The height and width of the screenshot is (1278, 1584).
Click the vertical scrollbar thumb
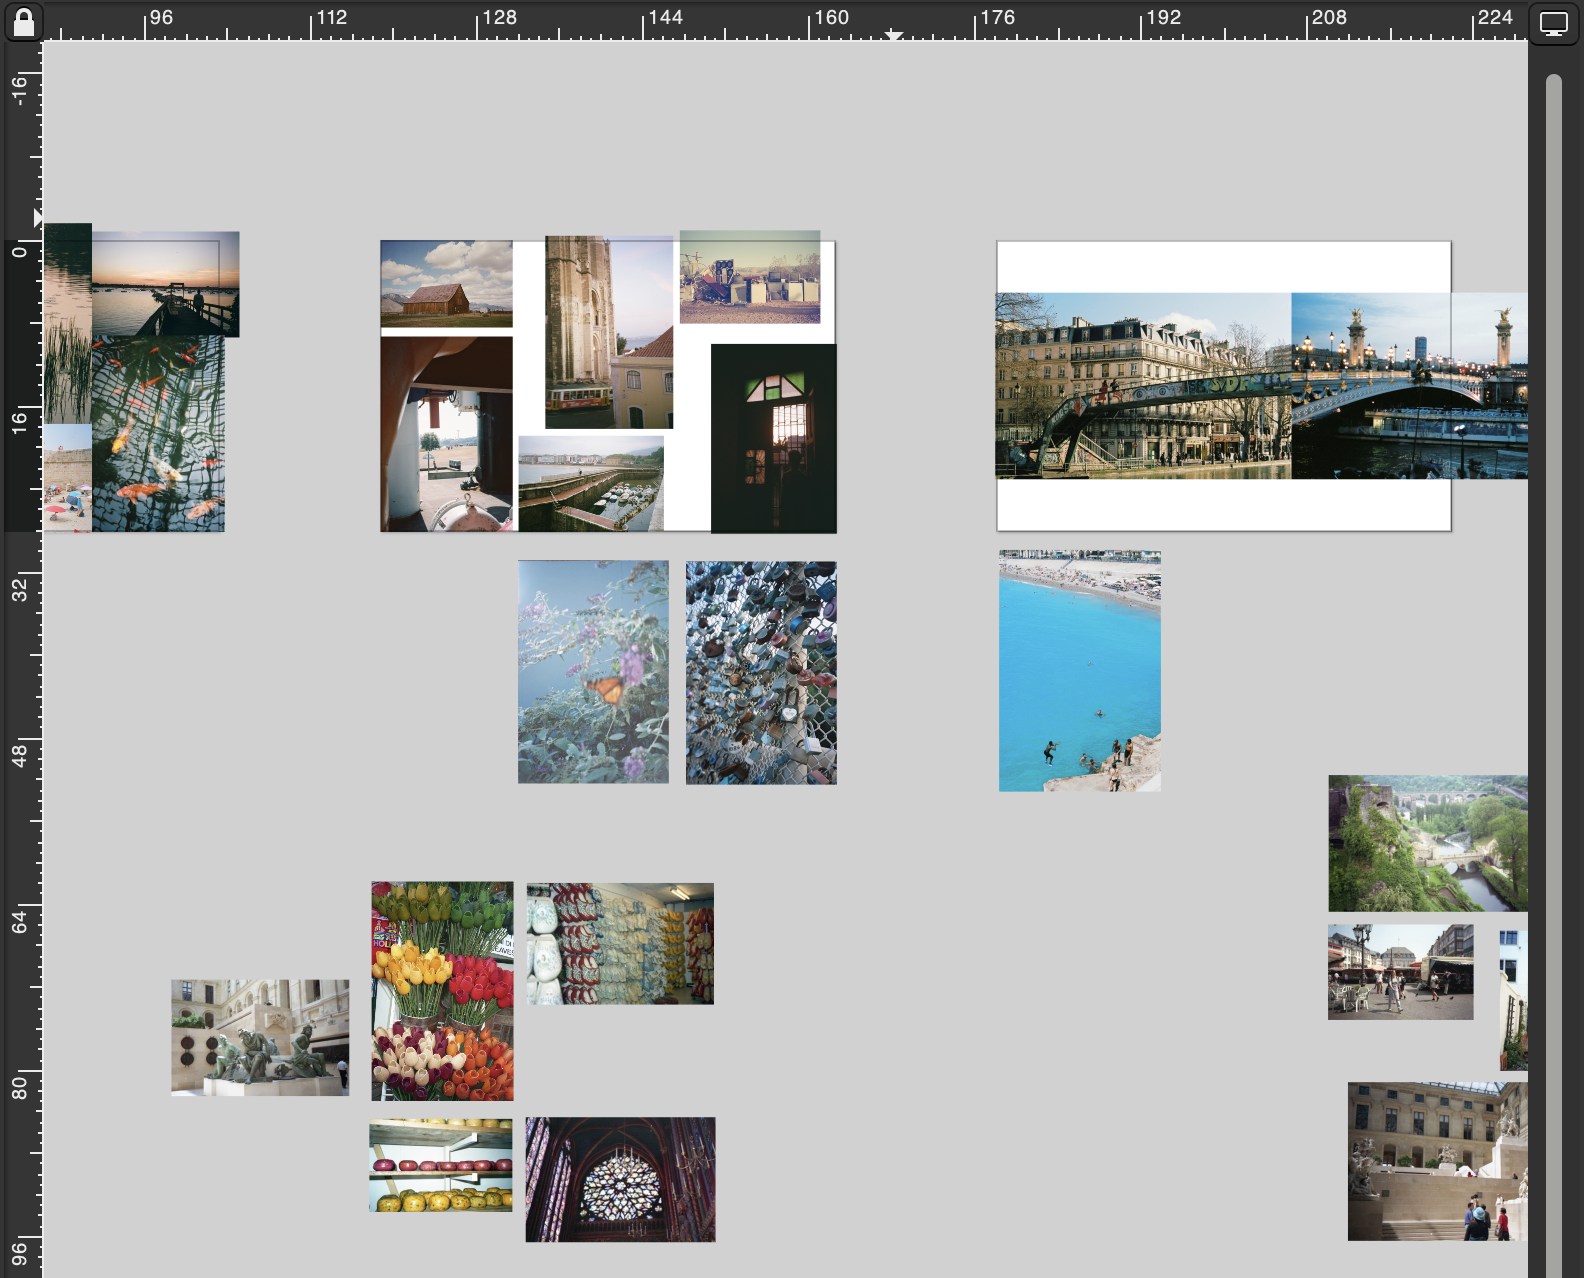pyautogui.click(x=1553, y=600)
